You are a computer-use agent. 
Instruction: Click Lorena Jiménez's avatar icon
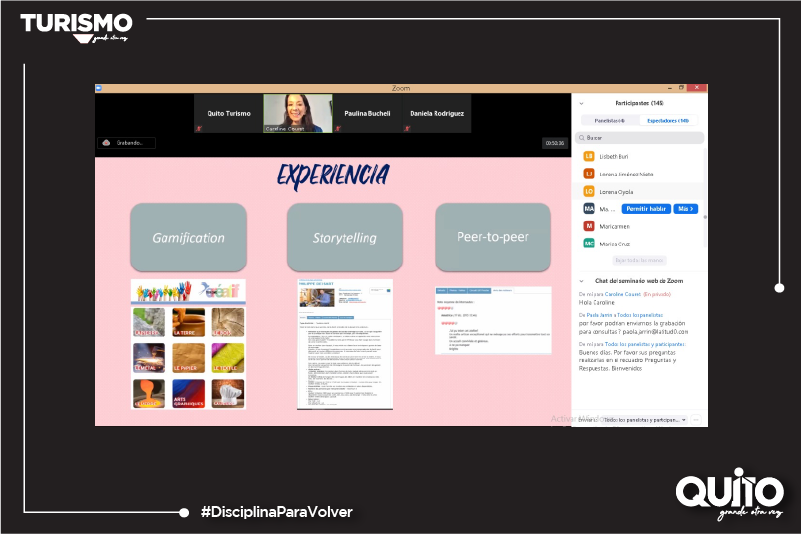point(589,173)
